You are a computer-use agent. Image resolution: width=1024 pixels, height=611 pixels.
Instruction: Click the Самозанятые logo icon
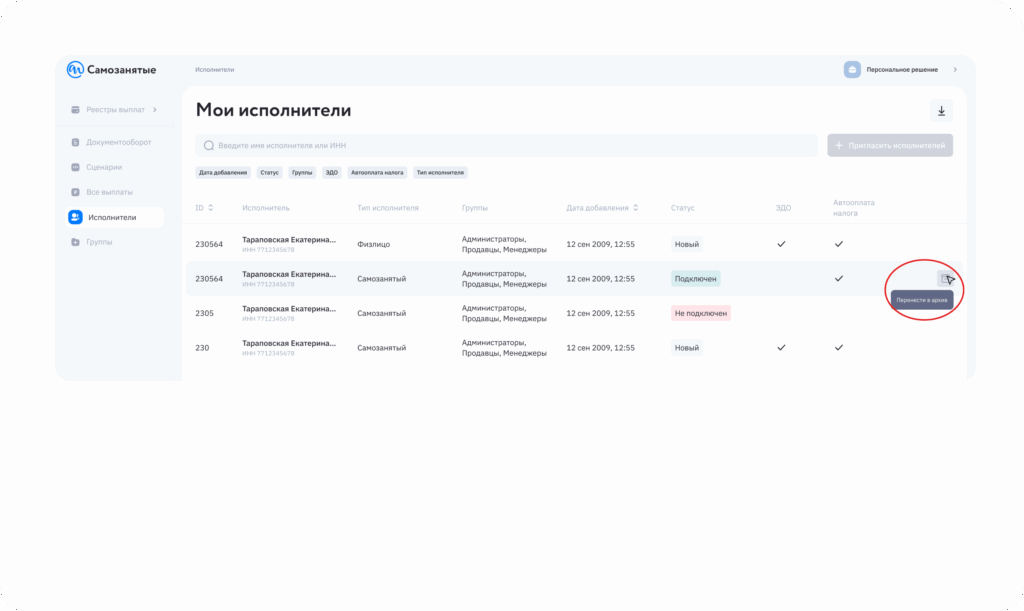pyautogui.click(x=75, y=70)
